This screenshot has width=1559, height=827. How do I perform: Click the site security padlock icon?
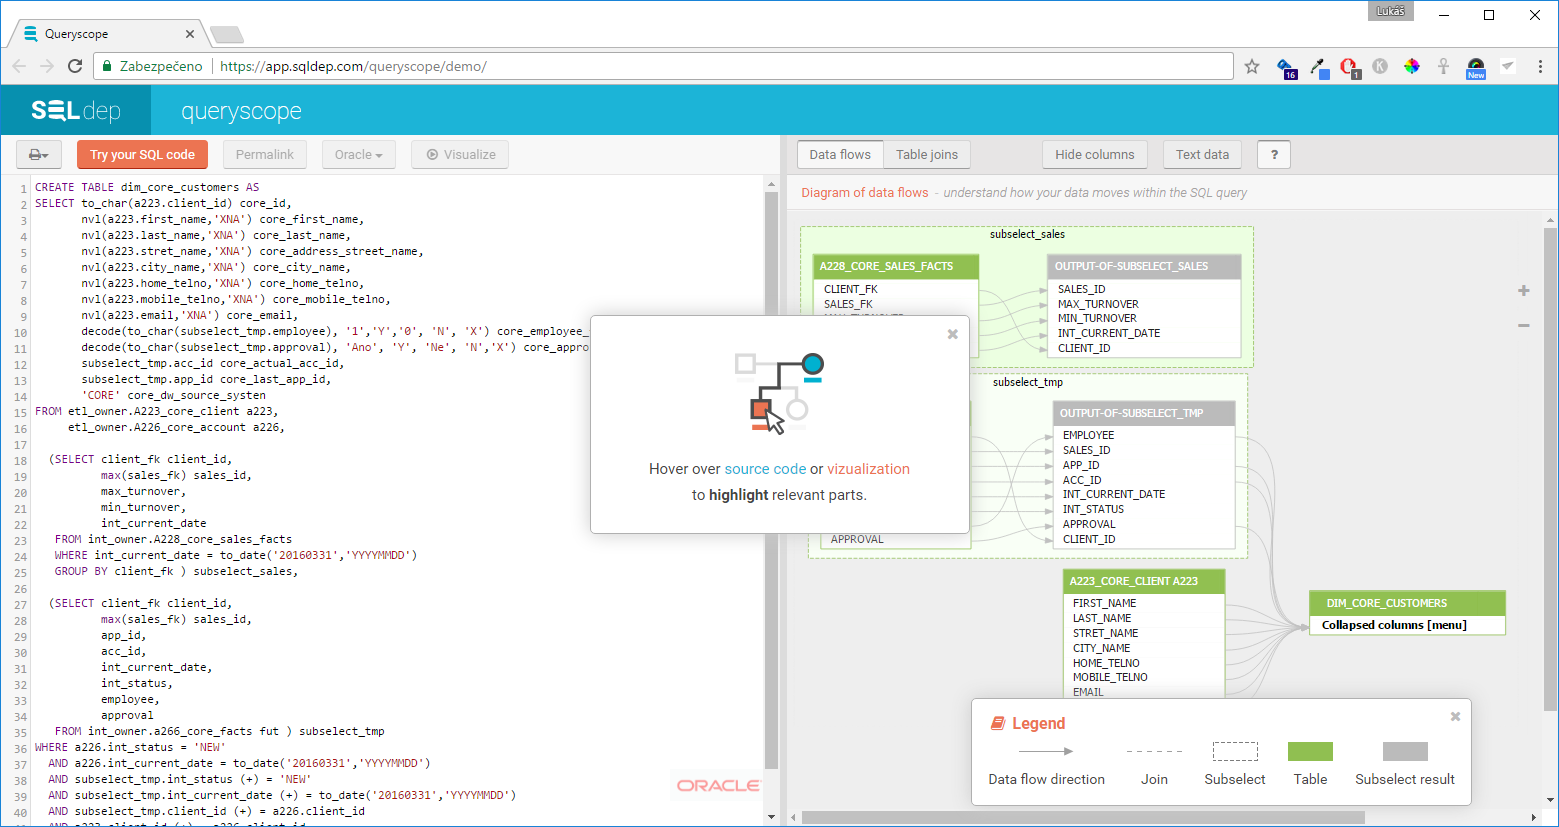(x=107, y=66)
